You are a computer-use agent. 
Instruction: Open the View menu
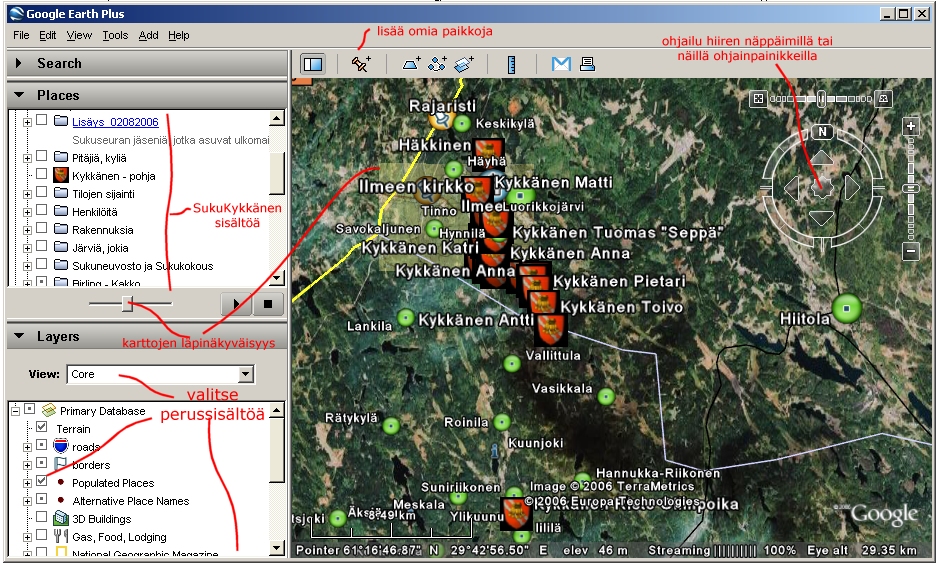79,35
